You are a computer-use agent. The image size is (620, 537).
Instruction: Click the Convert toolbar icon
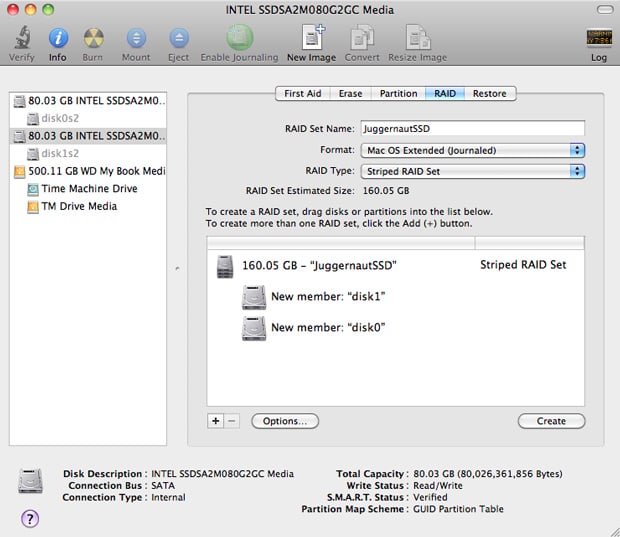pyautogui.click(x=362, y=38)
